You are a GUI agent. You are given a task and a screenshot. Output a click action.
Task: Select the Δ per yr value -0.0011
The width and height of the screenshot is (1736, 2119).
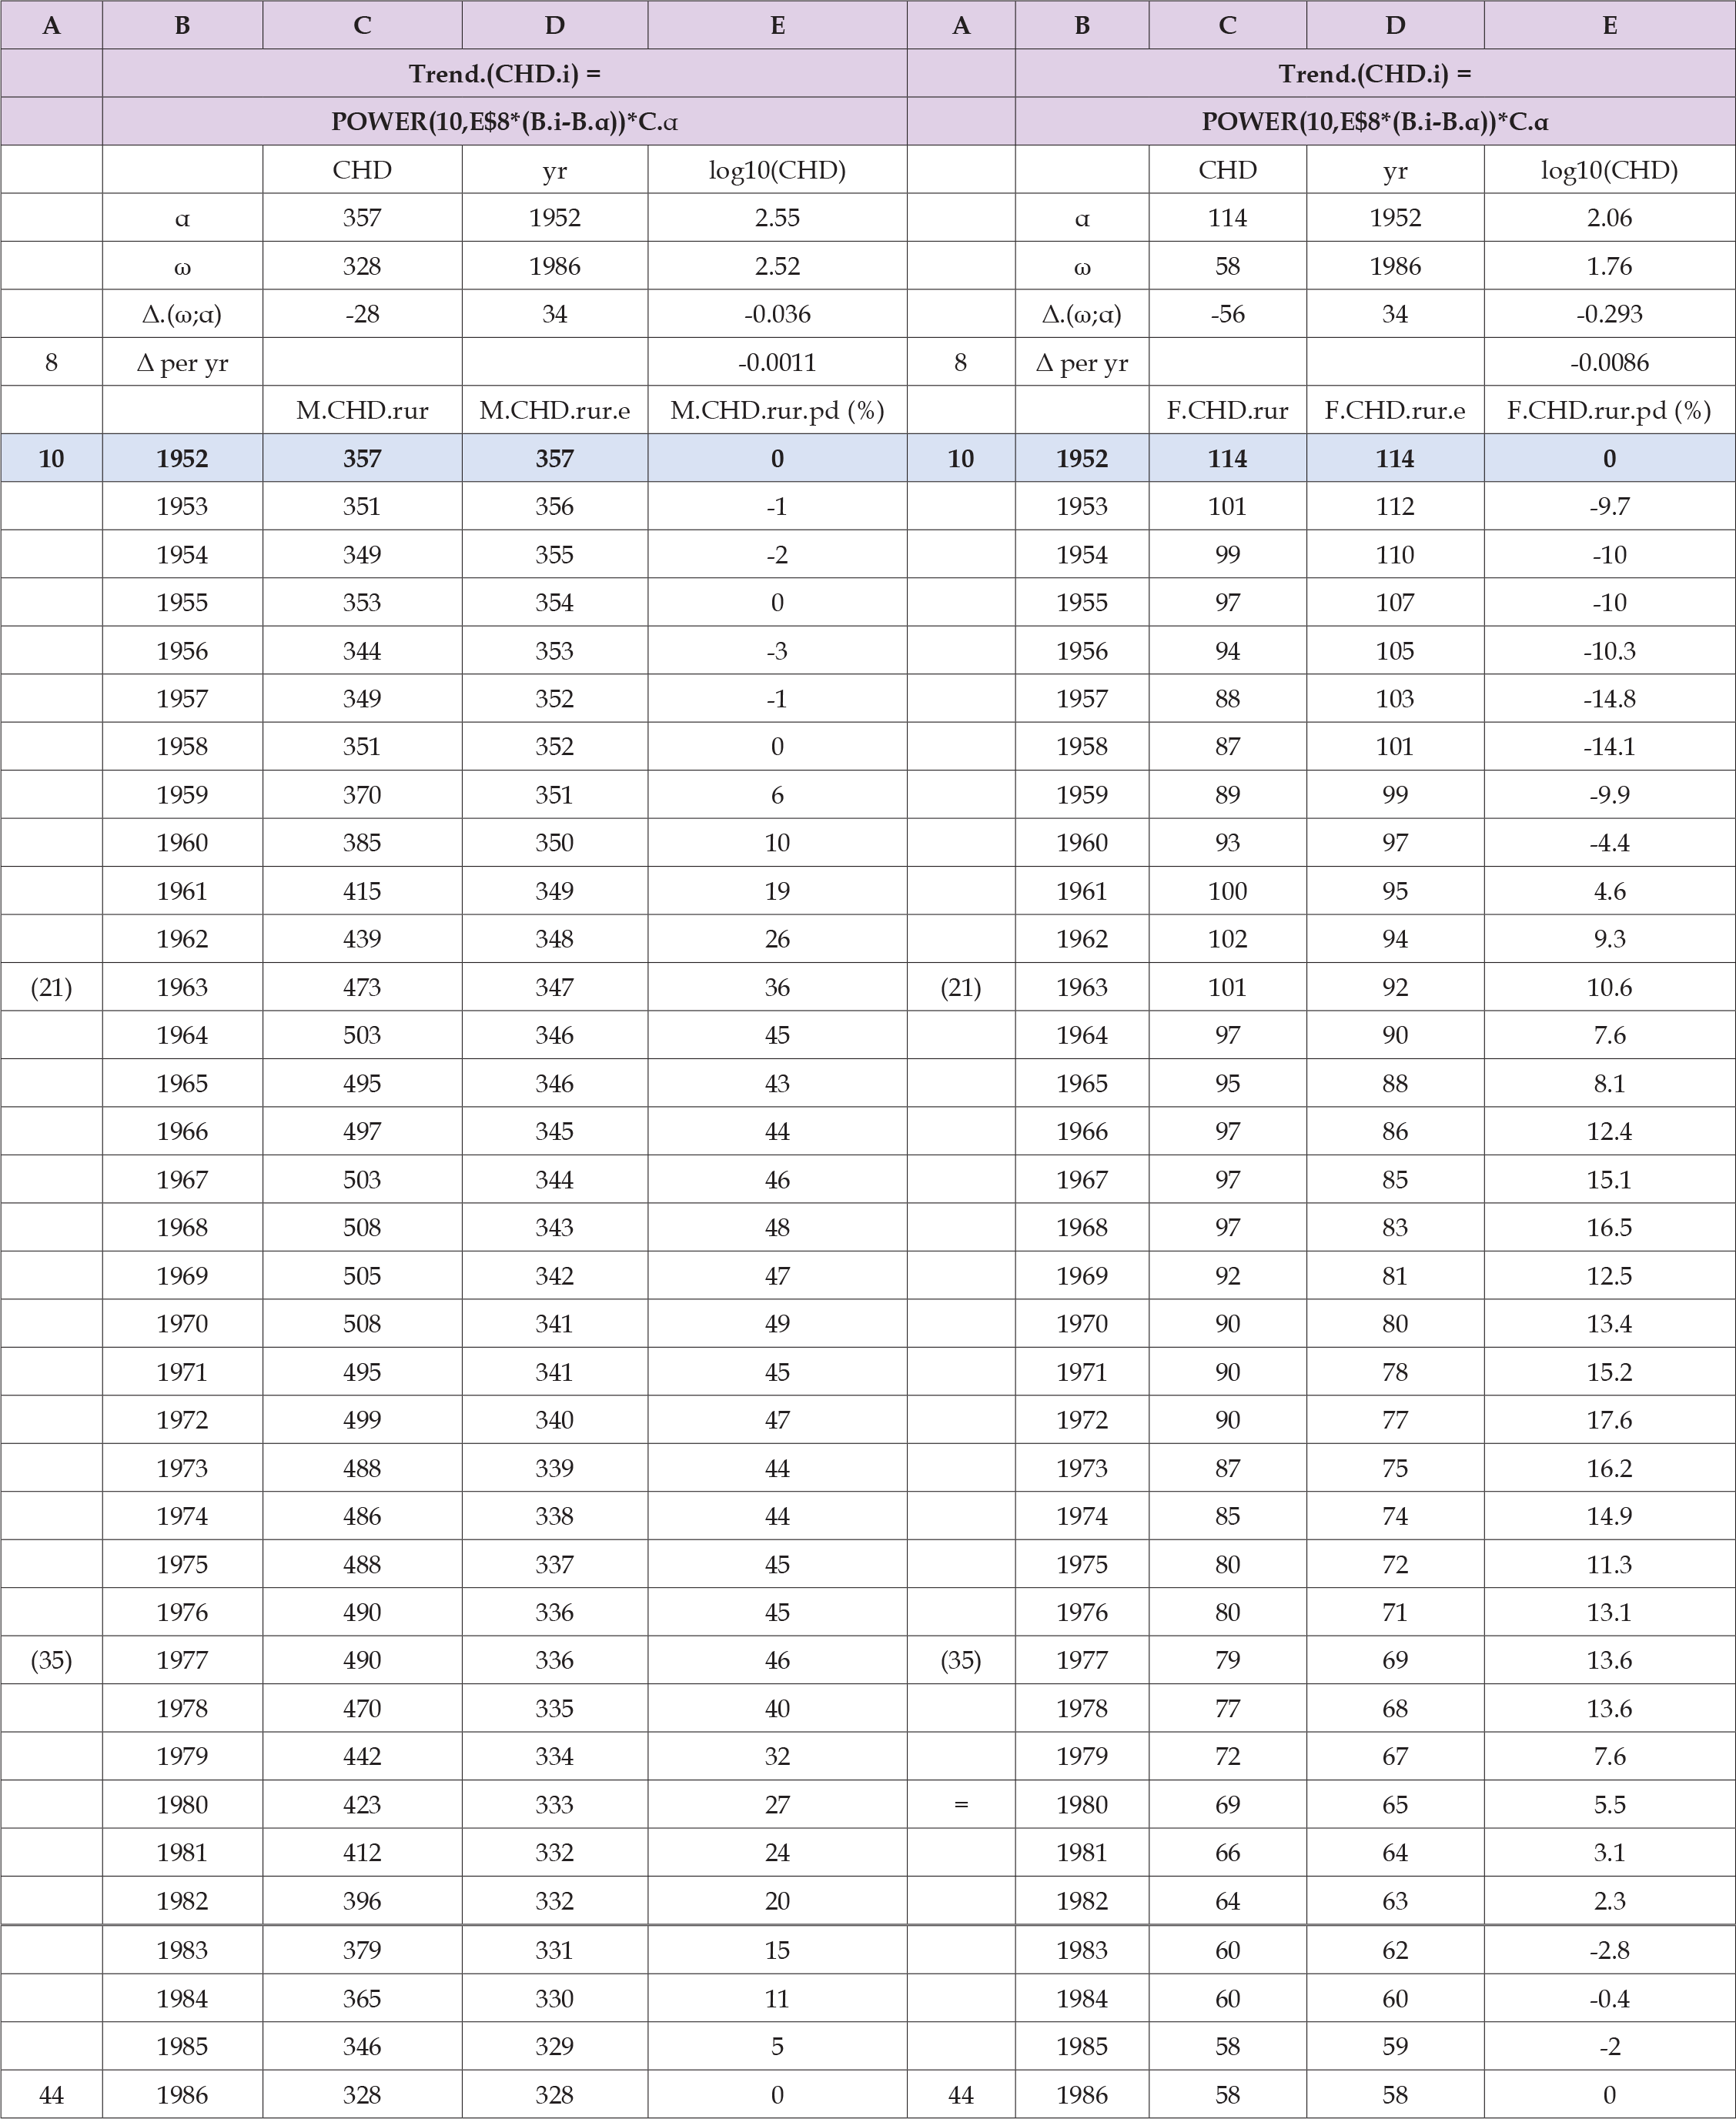(777, 362)
